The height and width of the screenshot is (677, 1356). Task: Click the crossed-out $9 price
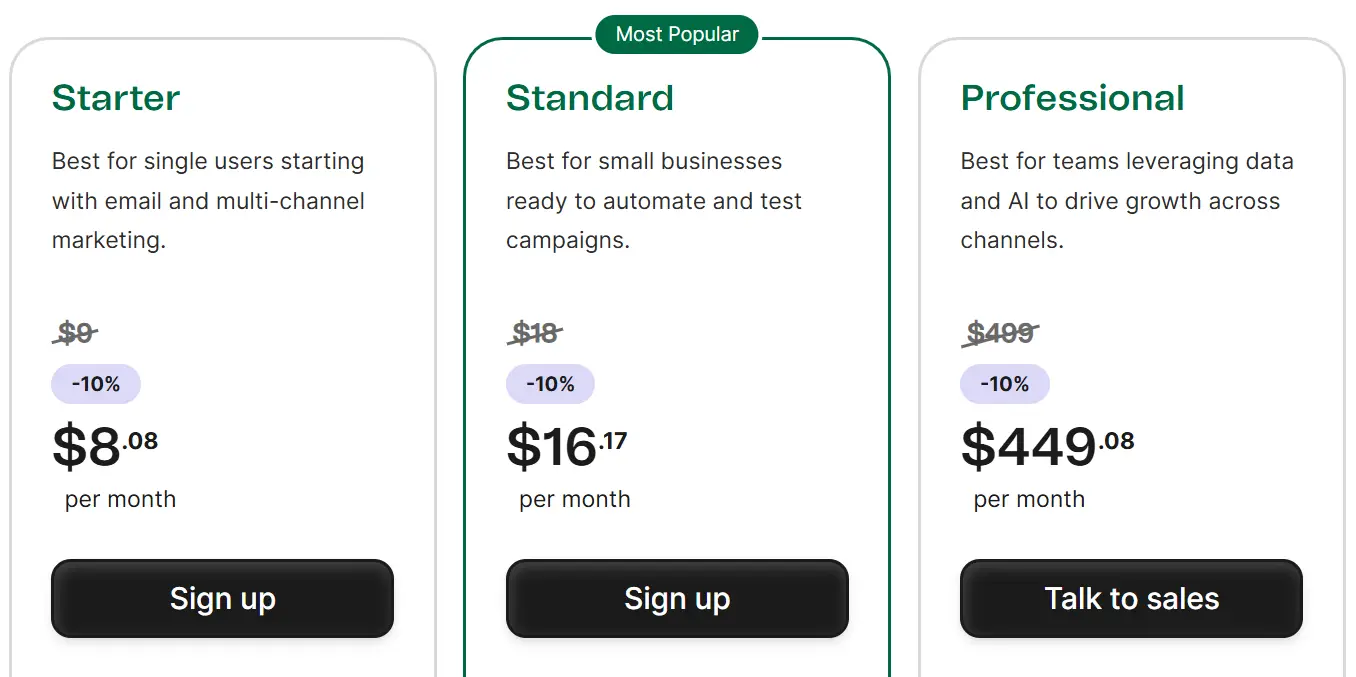[x=76, y=332]
